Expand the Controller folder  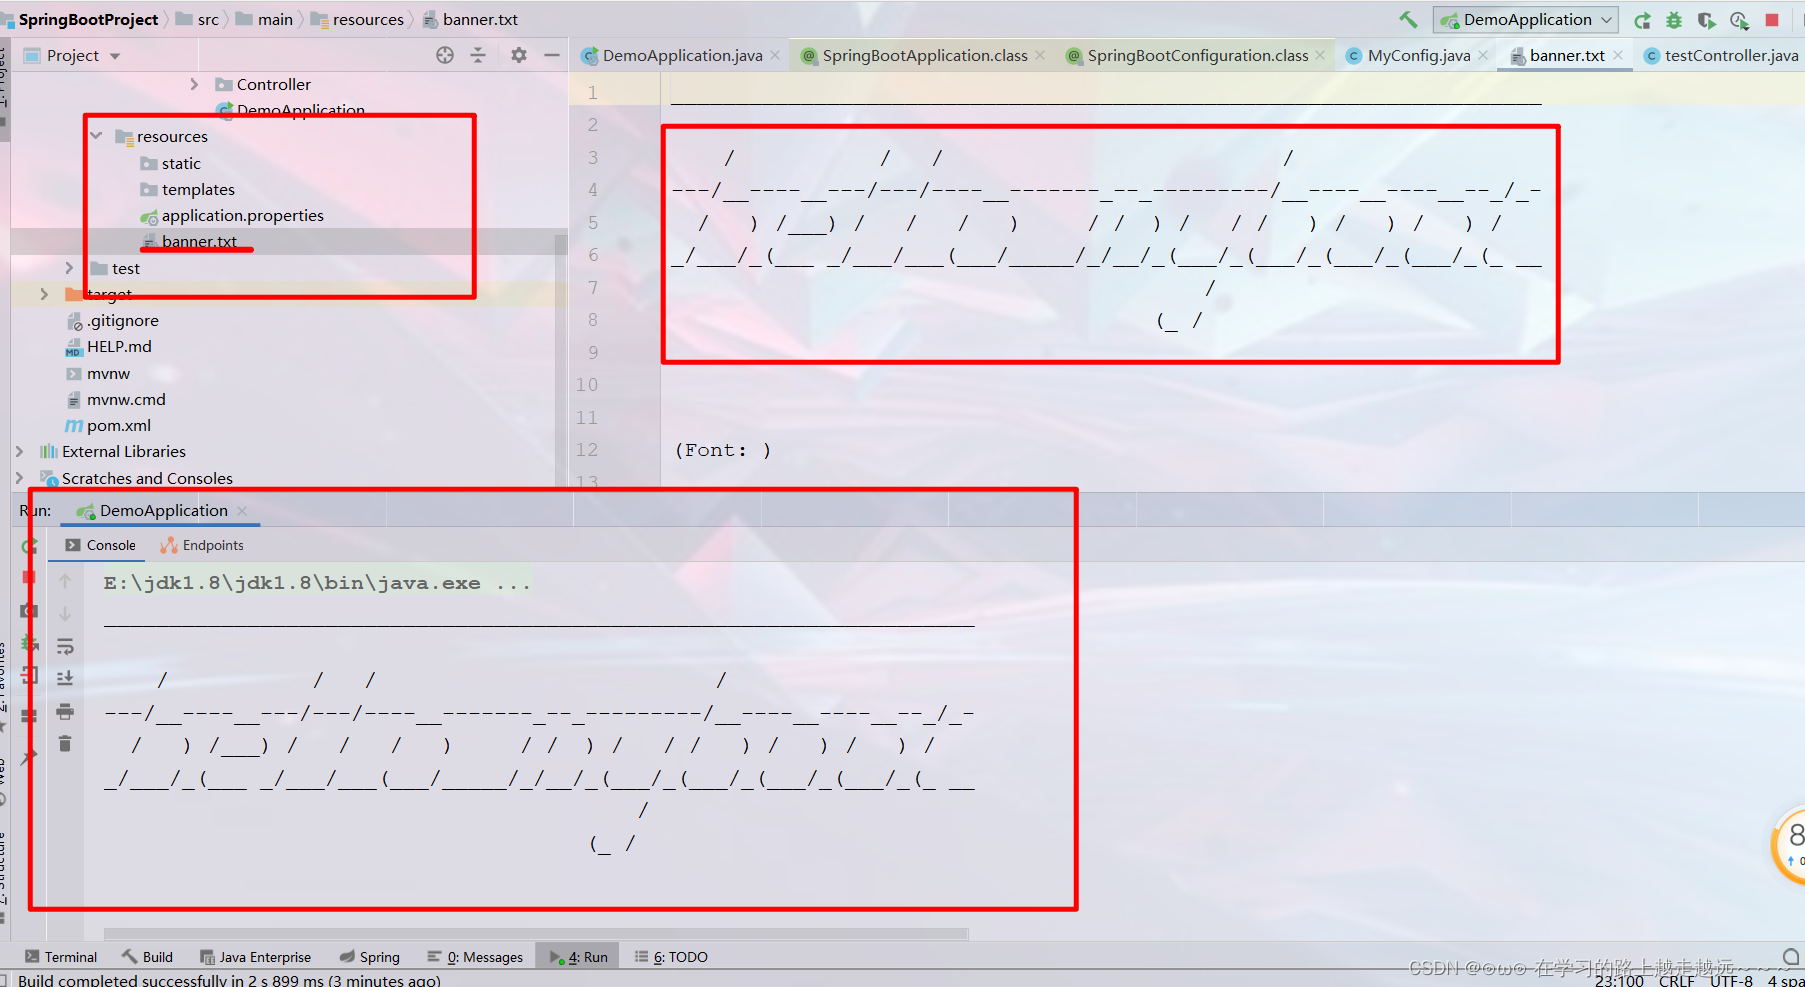[x=194, y=85]
